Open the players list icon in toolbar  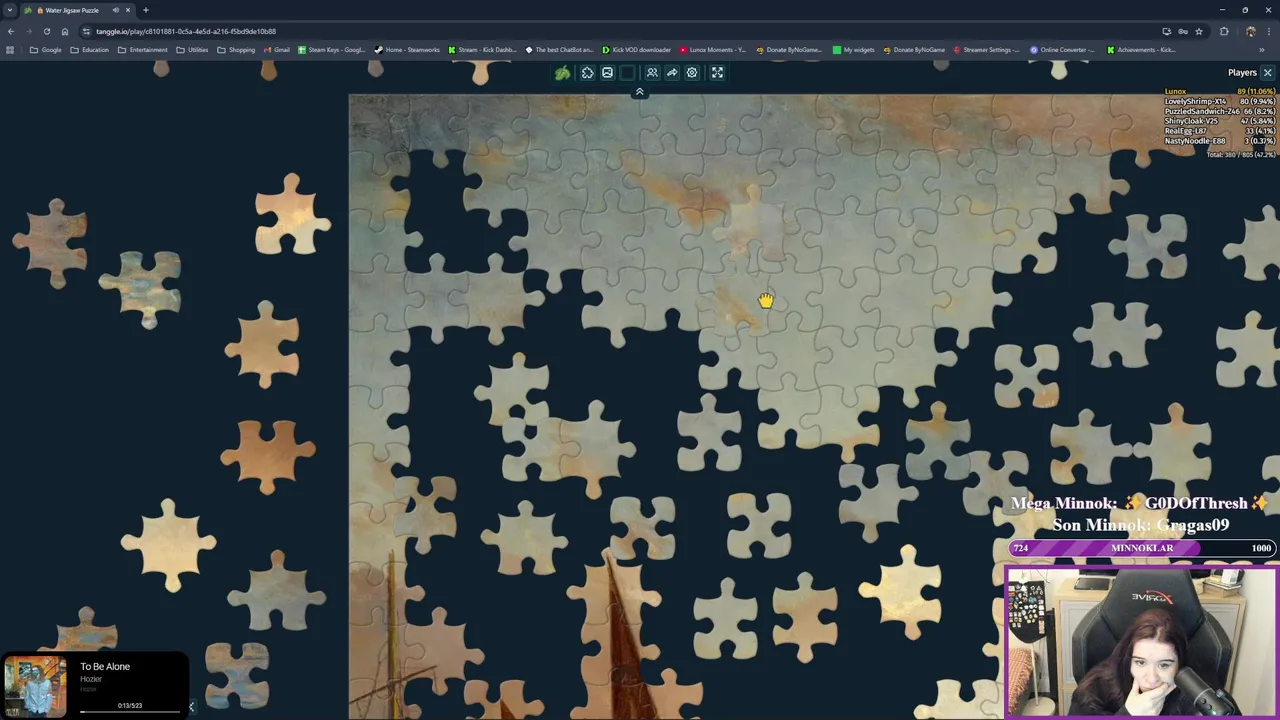pyautogui.click(x=652, y=73)
